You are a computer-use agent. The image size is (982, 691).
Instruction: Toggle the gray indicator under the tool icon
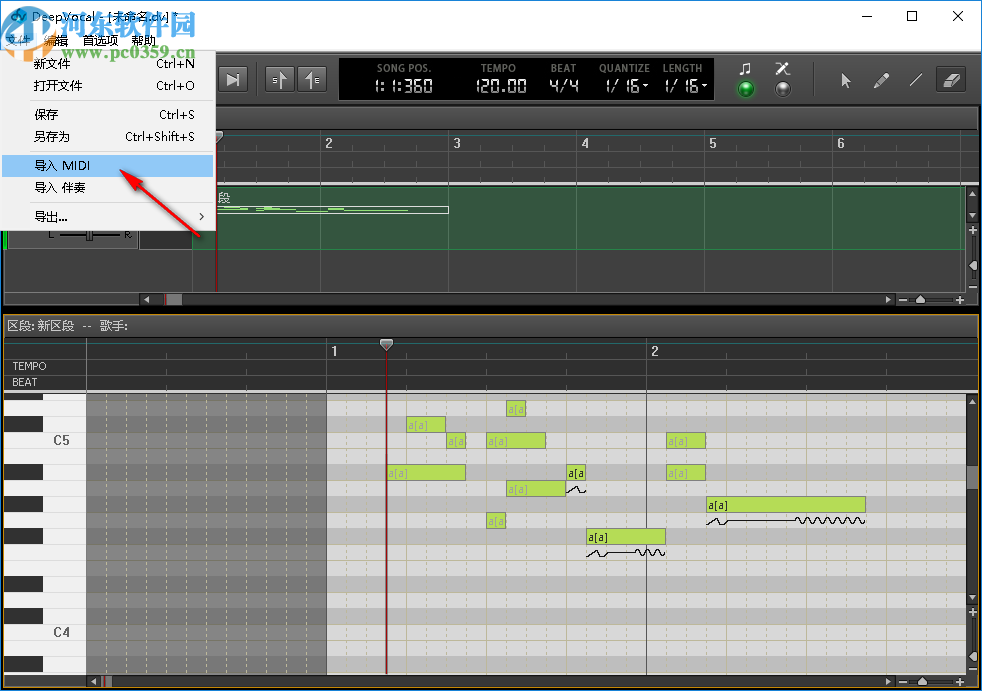pos(783,90)
